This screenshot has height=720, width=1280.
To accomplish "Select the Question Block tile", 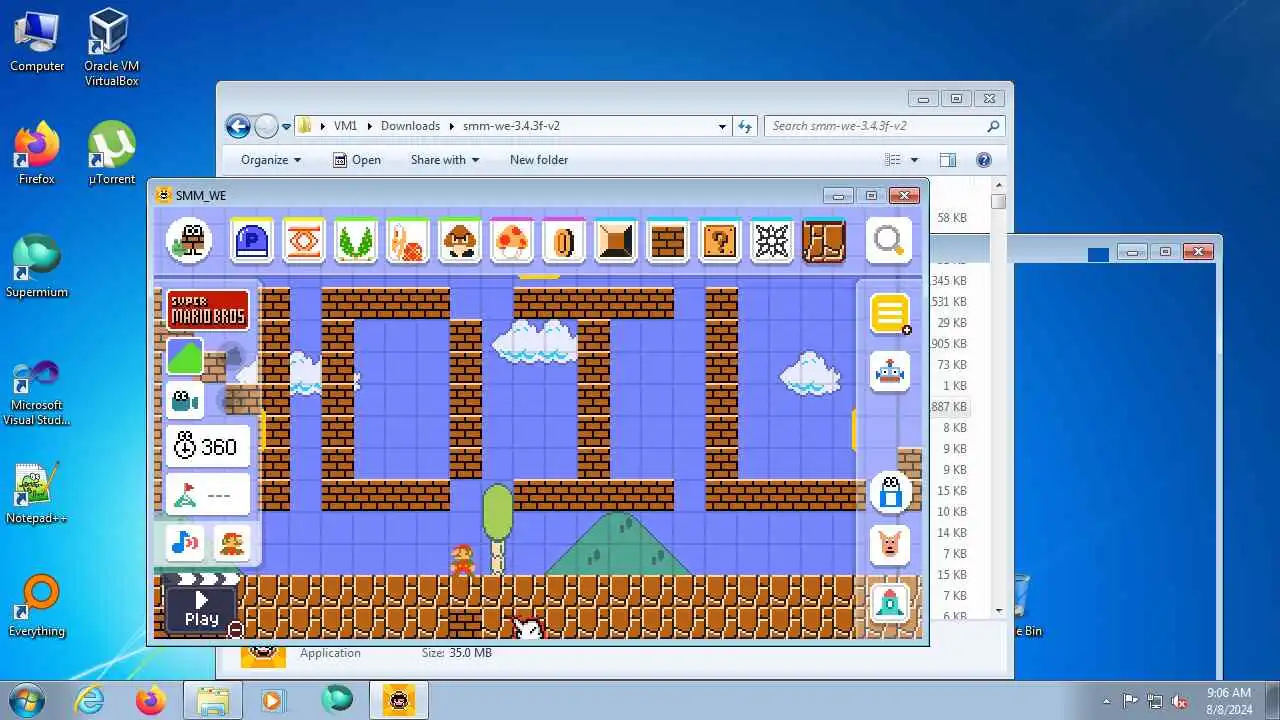I will click(x=720, y=241).
